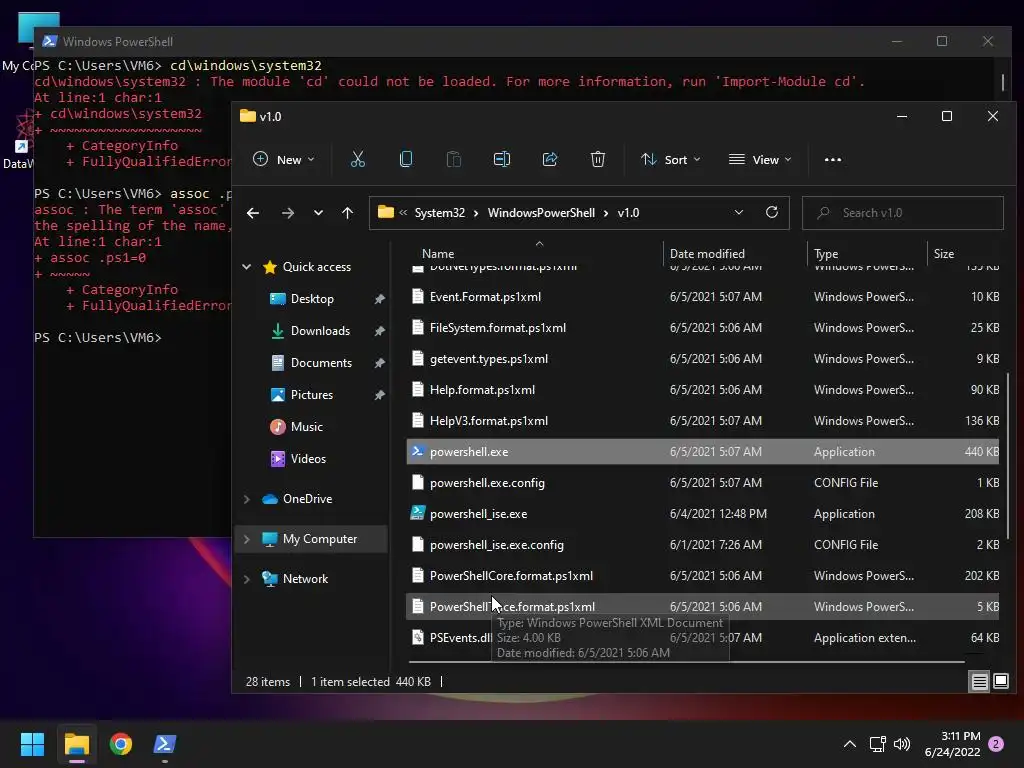Show hidden system tray icons
Viewport: 1024px width, 768px height.
850,744
